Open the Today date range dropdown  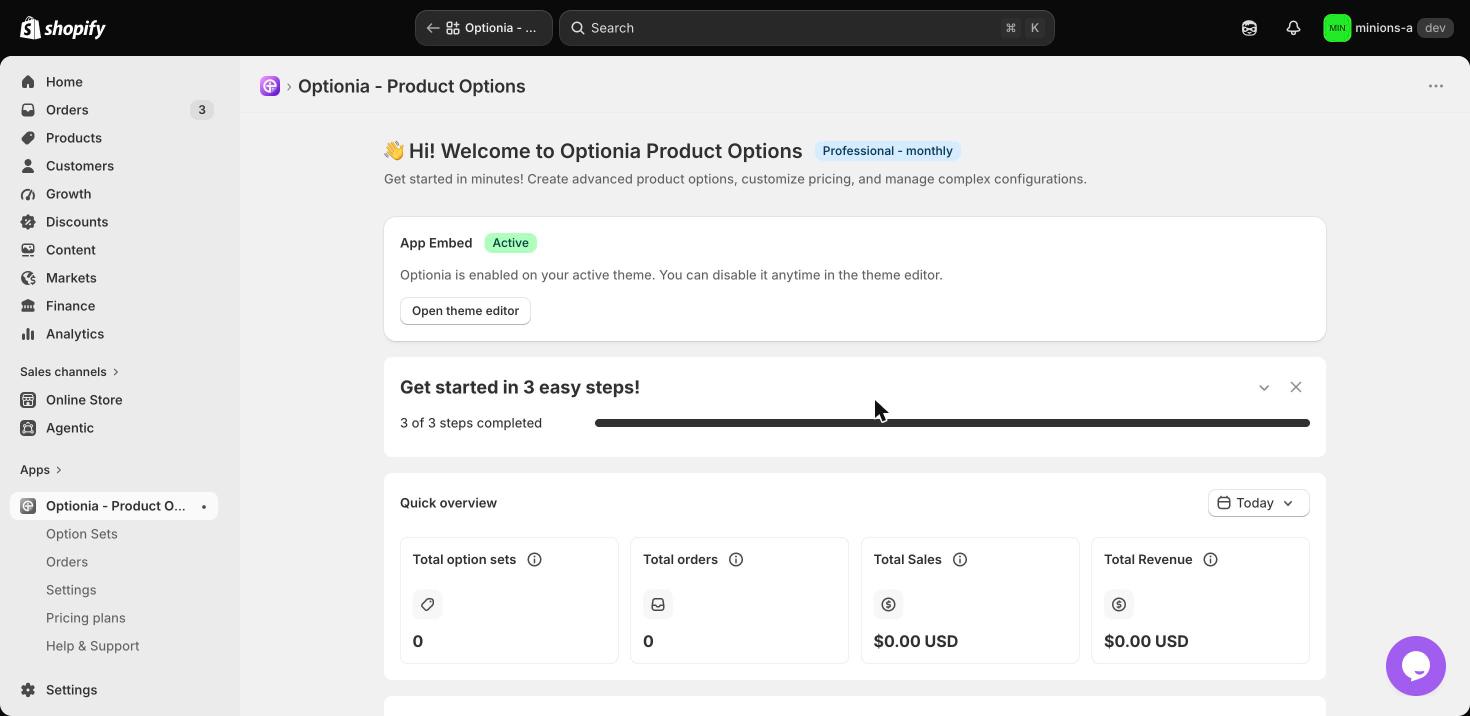pos(1258,503)
